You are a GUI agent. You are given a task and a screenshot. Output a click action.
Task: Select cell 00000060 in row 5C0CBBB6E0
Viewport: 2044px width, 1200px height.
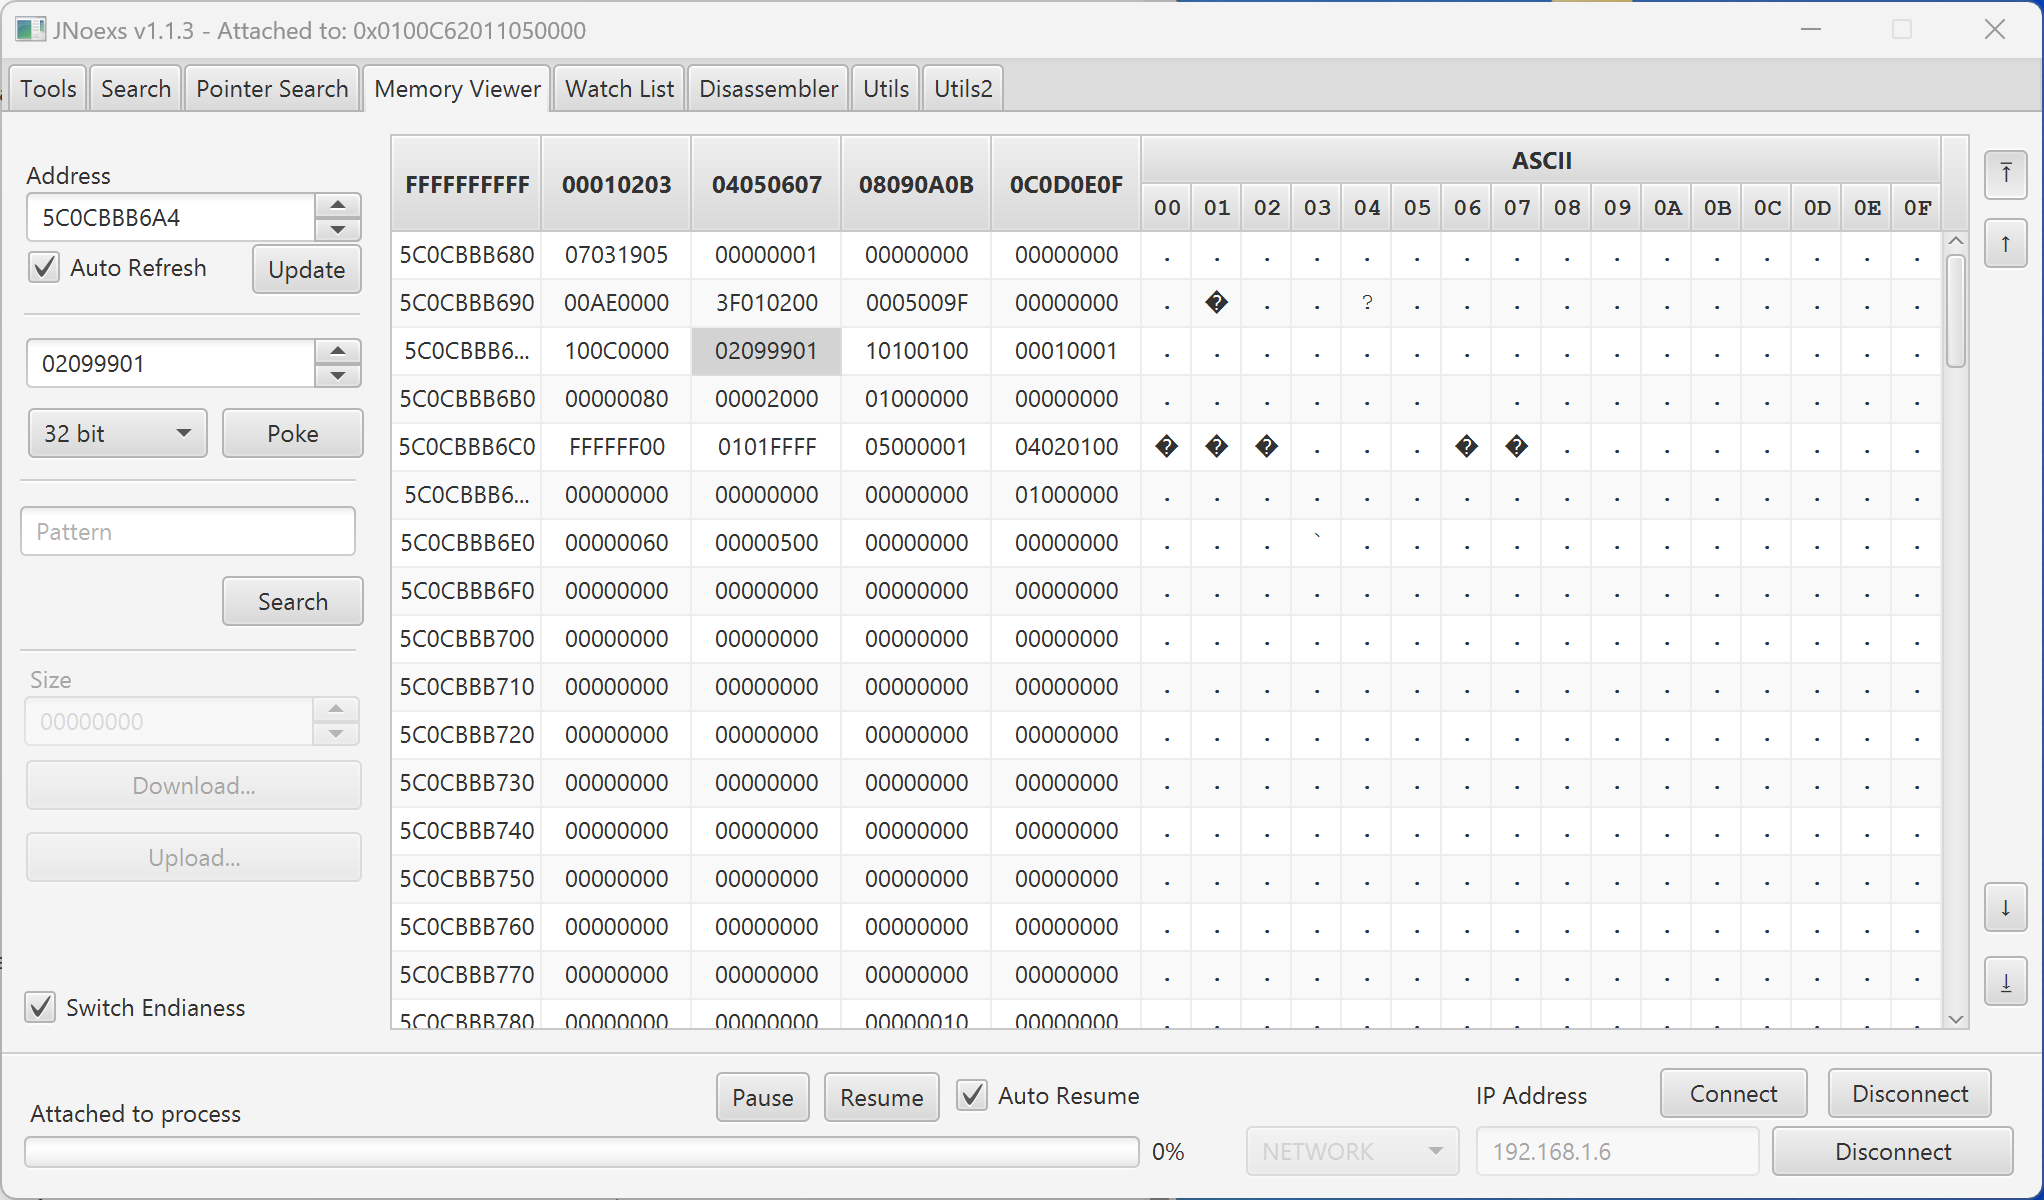click(x=616, y=543)
